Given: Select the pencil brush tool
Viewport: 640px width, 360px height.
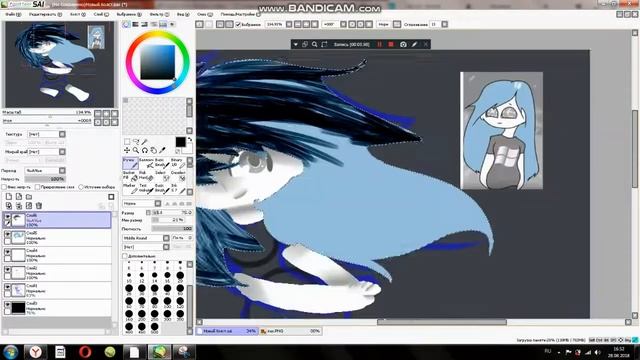Looking at the screenshot, I should point(130,163).
